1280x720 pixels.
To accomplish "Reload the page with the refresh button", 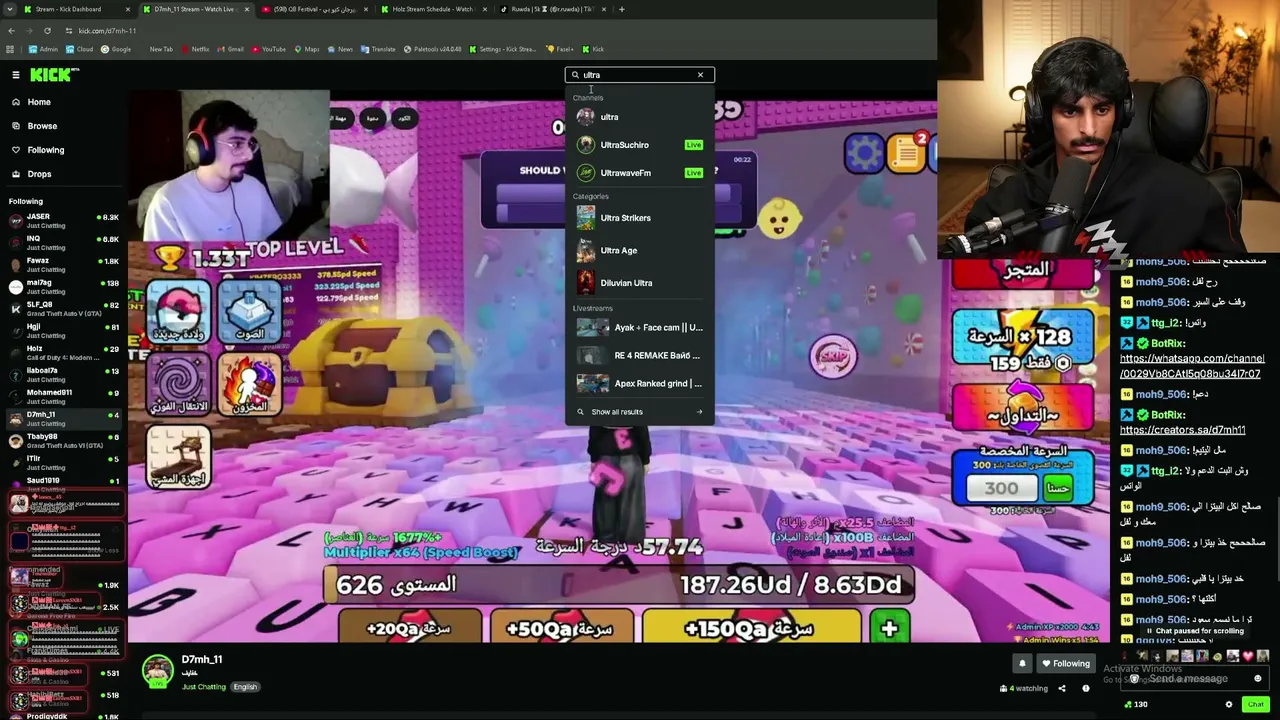I will [x=47, y=31].
